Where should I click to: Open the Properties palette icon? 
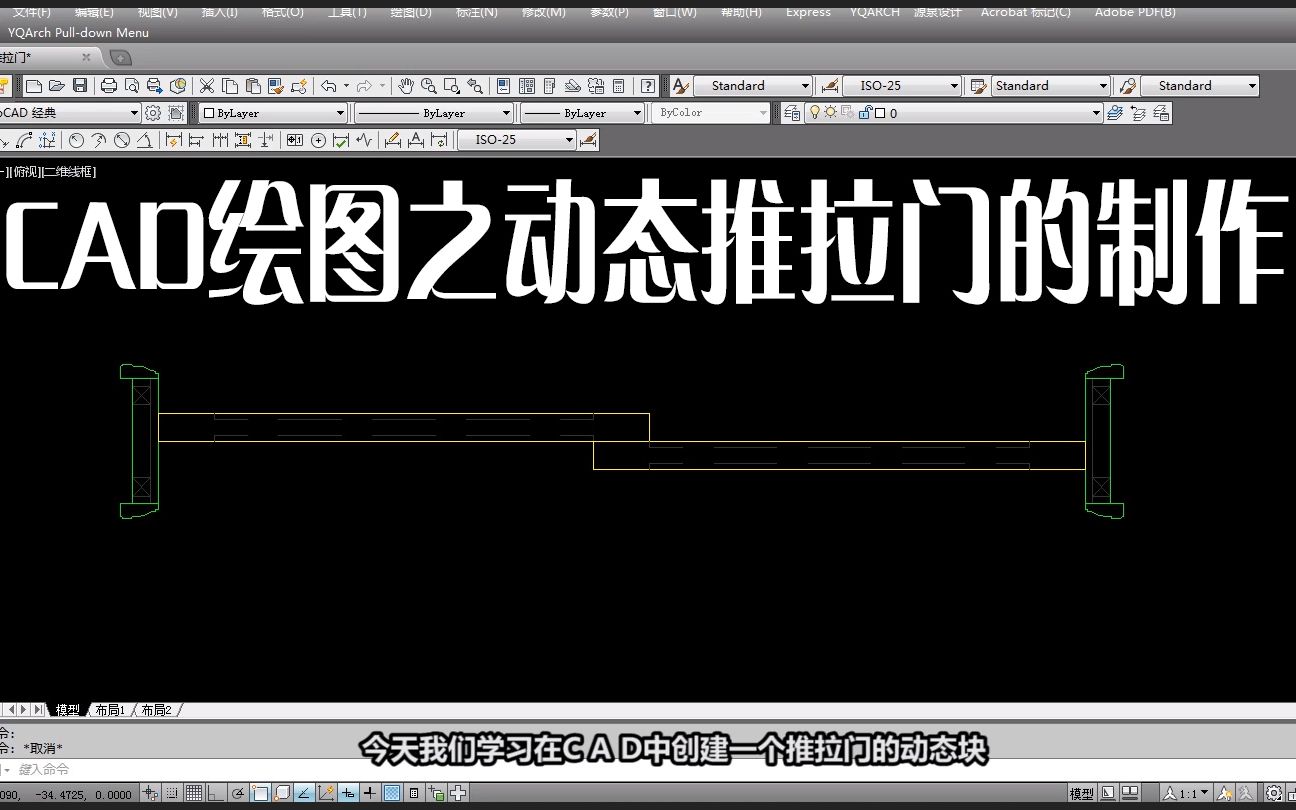(x=503, y=86)
